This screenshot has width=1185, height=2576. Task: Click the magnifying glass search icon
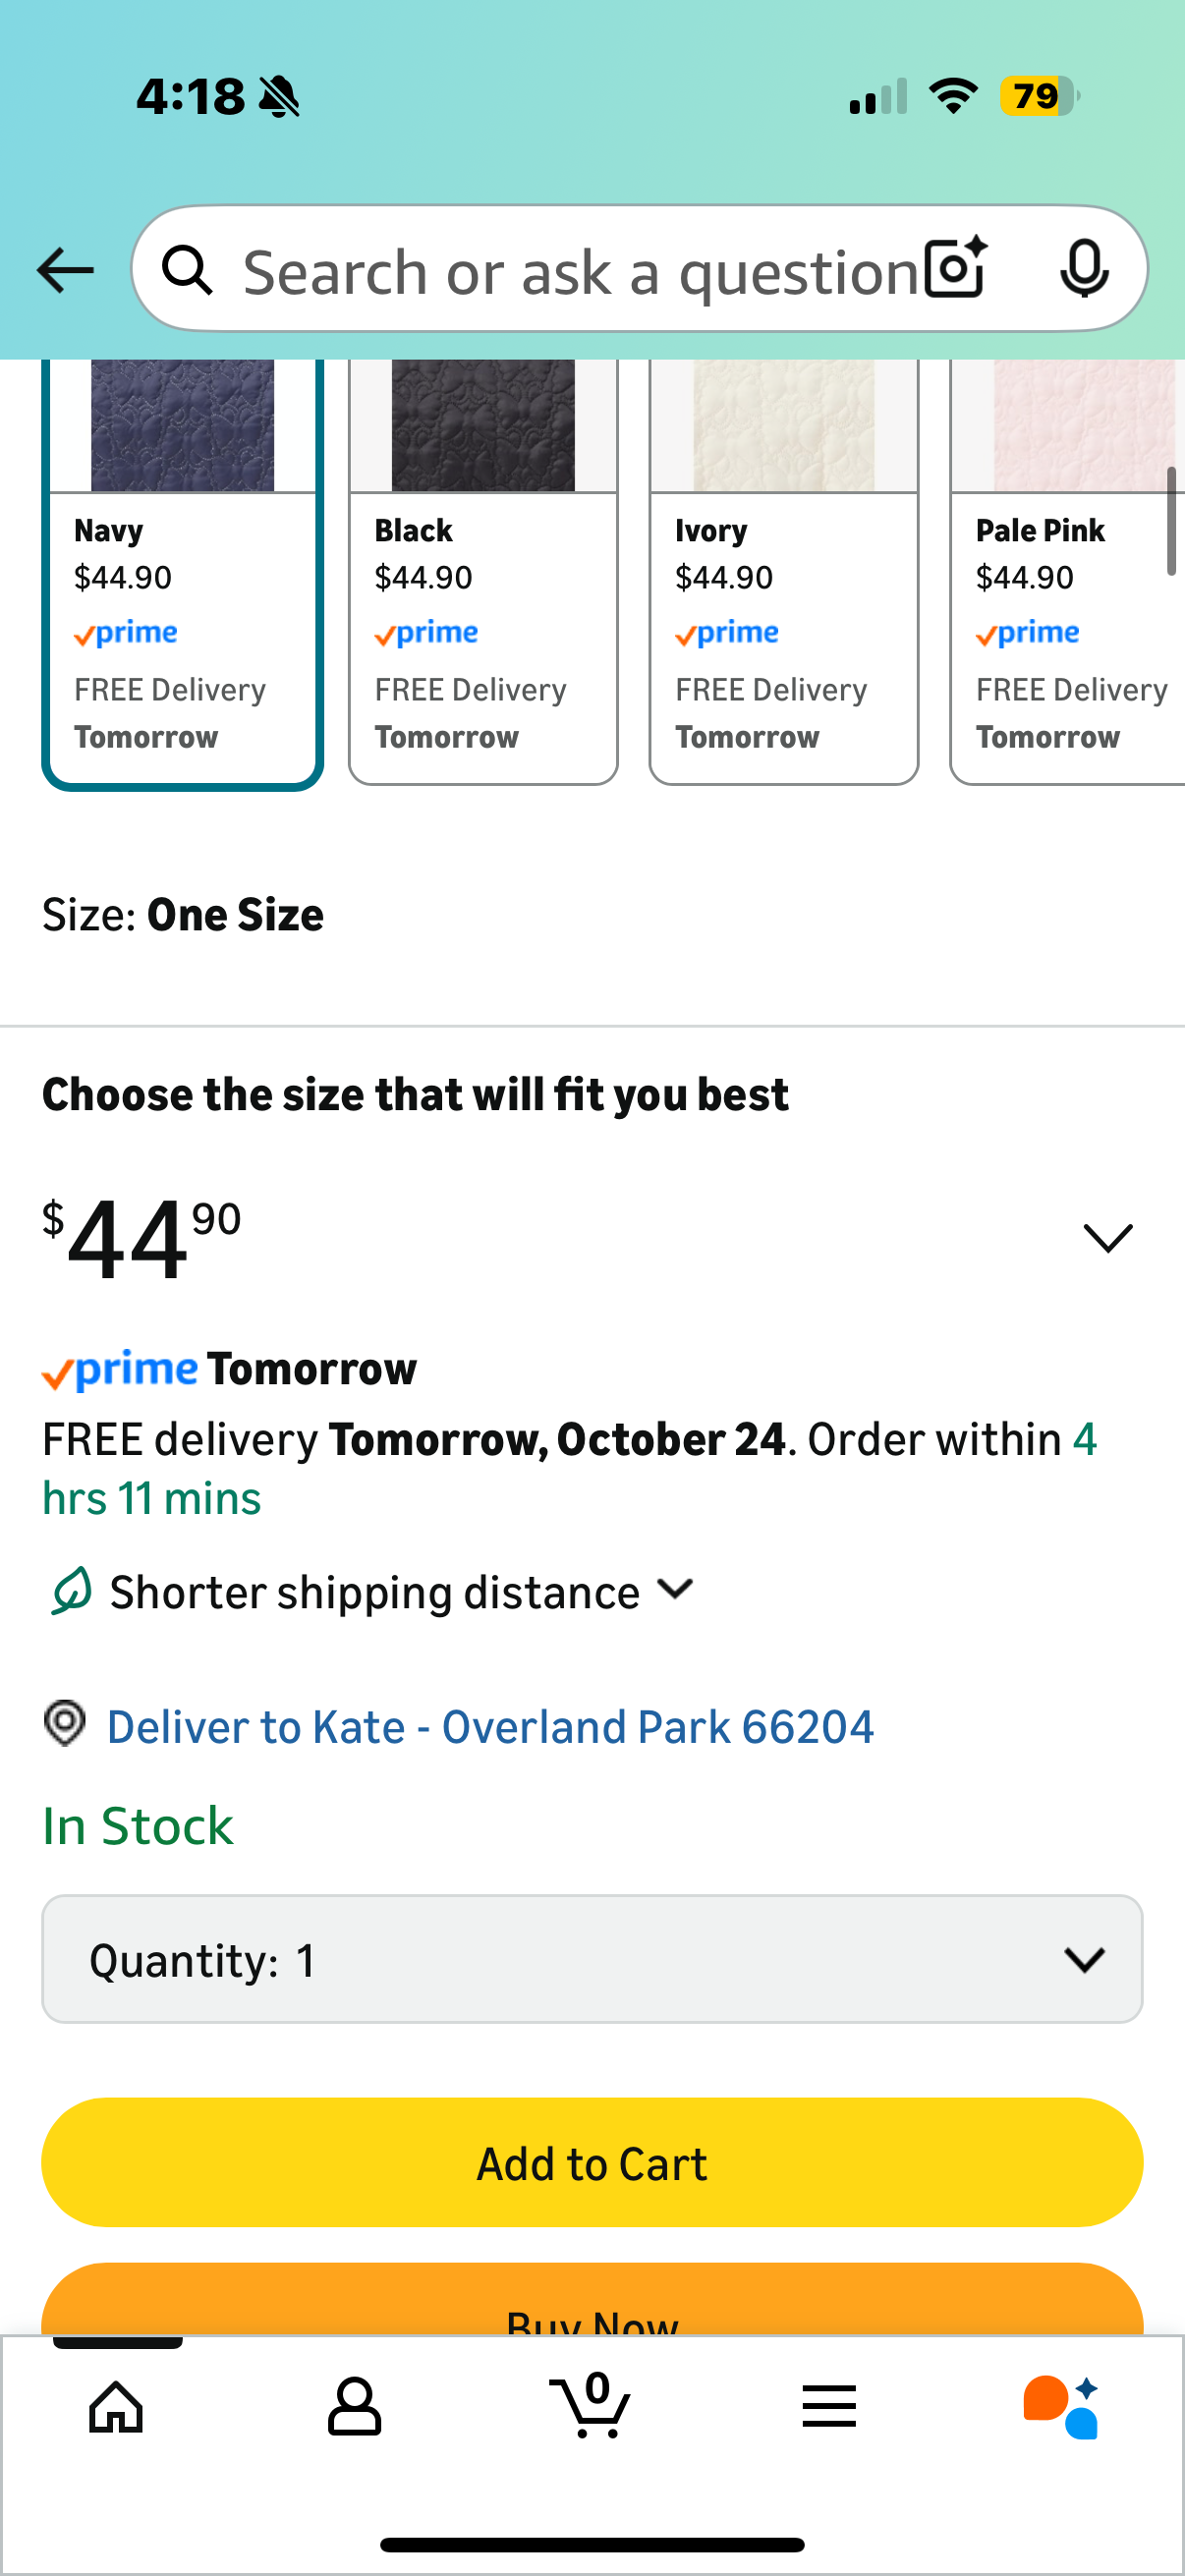click(190, 269)
